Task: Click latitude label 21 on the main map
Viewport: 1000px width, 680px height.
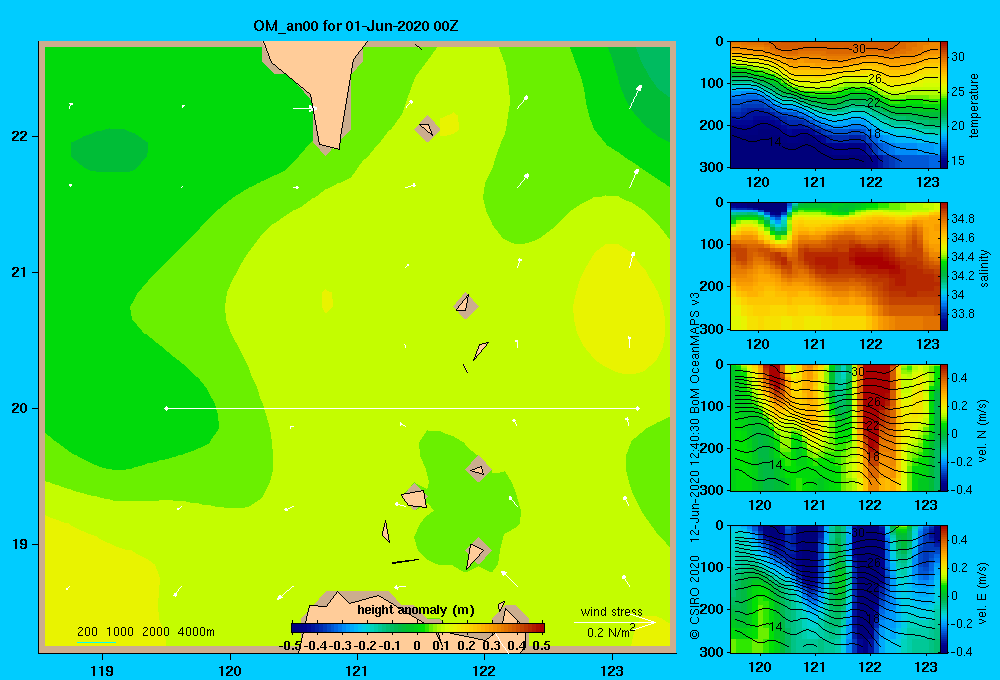Action: point(20,272)
